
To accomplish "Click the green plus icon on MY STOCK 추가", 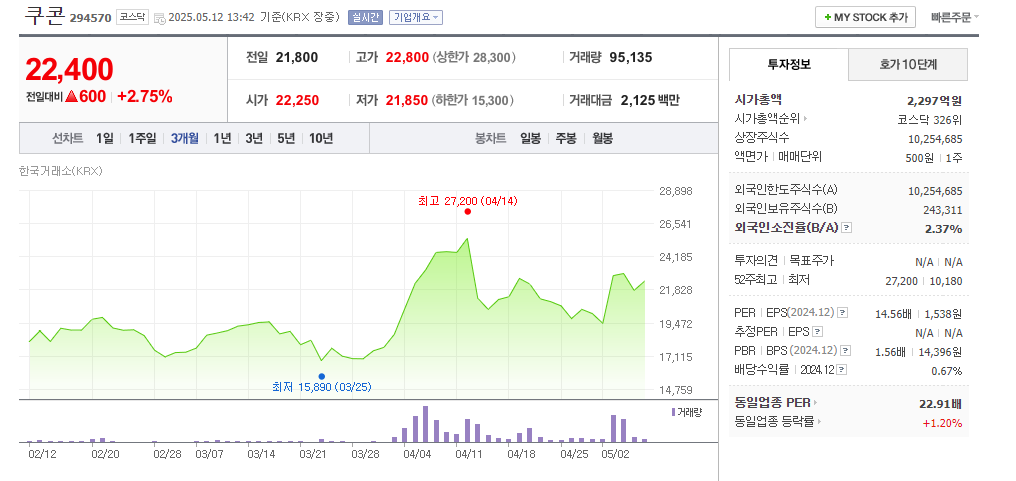I will coord(827,18).
